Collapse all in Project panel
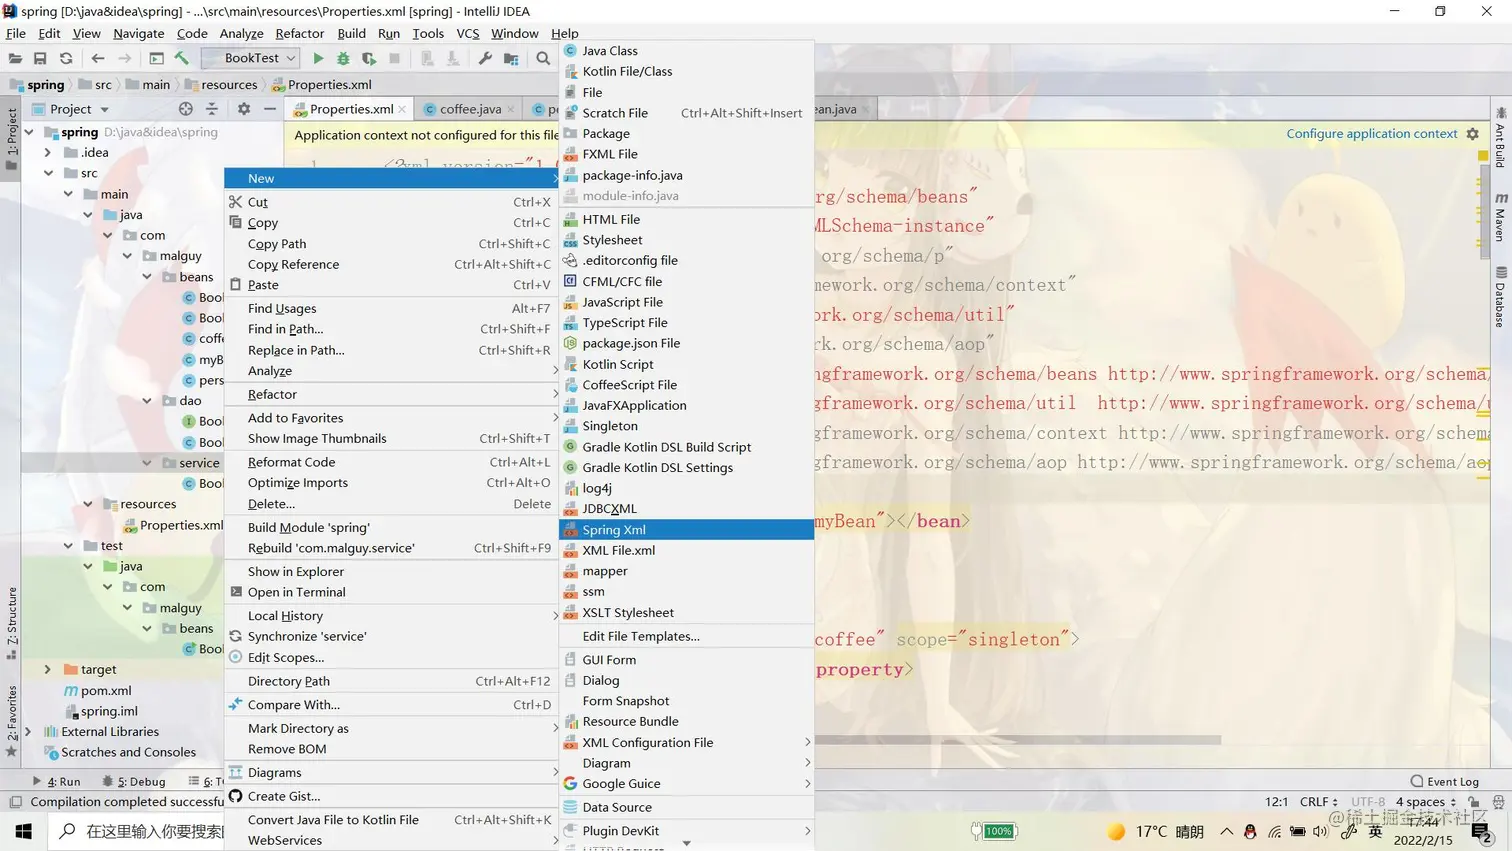1512x851 pixels. click(x=211, y=109)
